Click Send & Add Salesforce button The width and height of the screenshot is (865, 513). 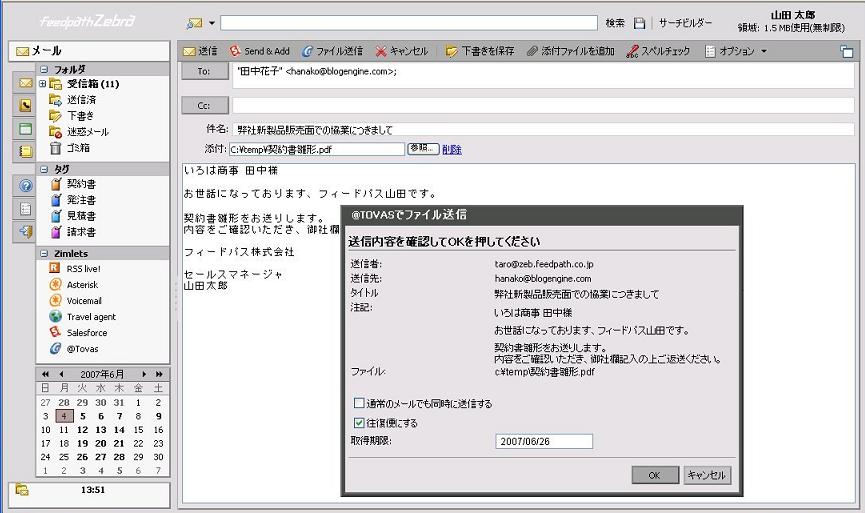(x=260, y=51)
